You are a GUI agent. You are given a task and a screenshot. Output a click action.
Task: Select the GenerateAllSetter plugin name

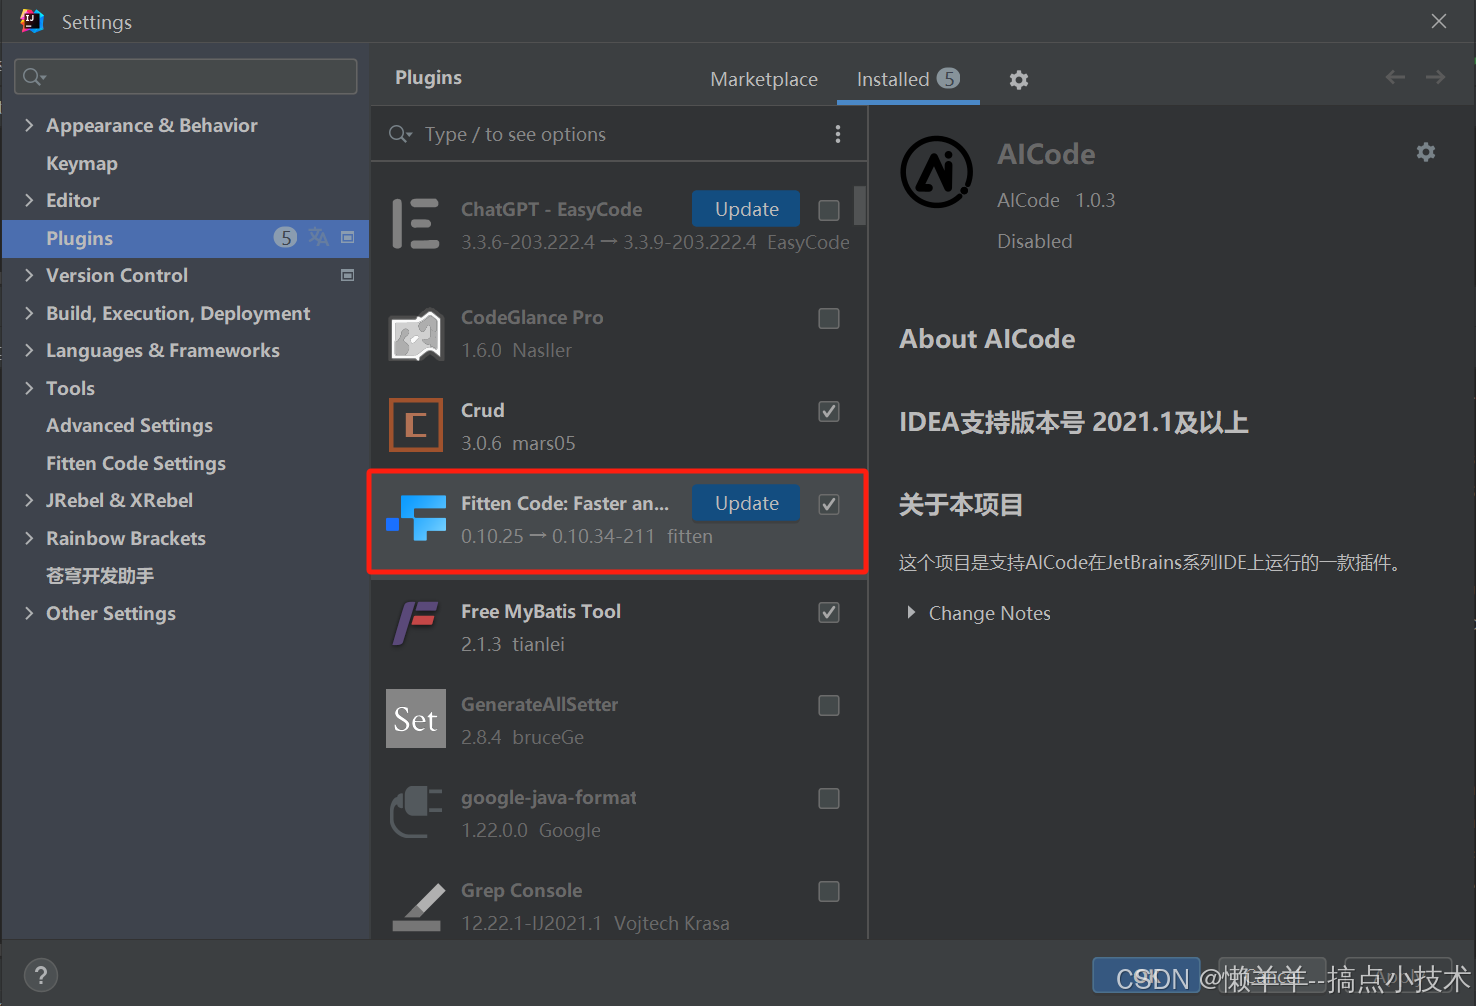click(540, 704)
